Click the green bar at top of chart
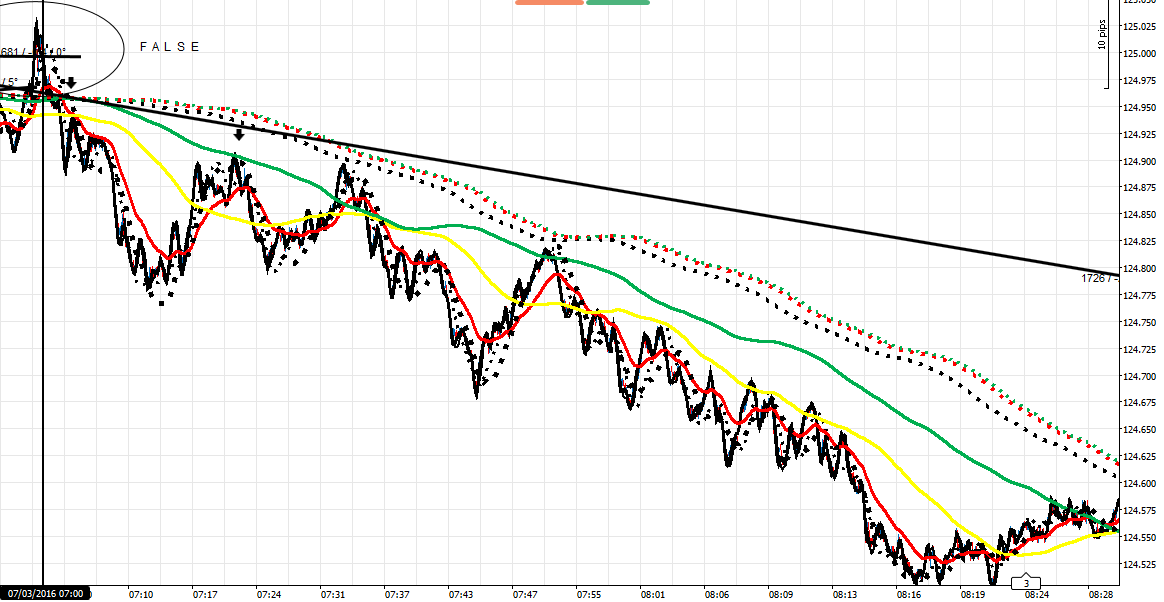 pos(618,3)
